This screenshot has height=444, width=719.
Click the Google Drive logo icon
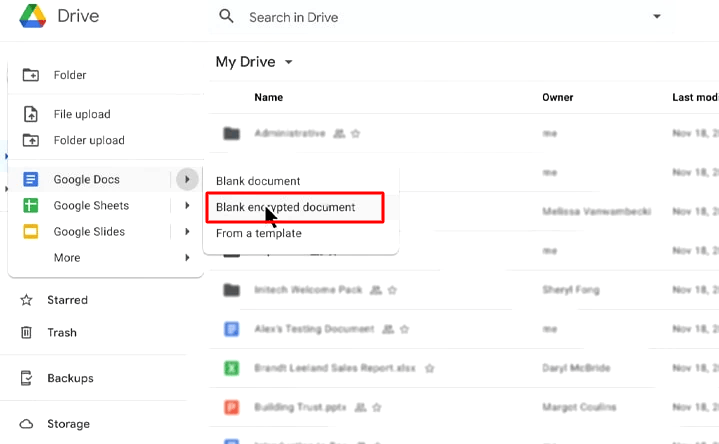(x=33, y=17)
